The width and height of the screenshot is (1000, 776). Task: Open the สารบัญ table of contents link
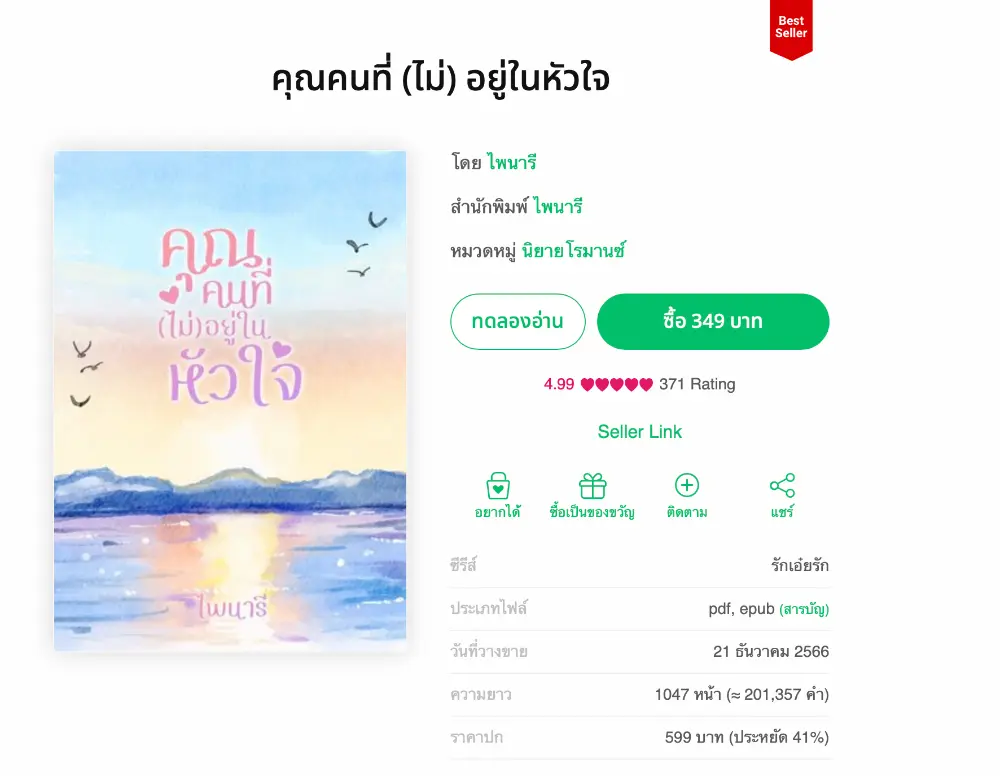(804, 609)
